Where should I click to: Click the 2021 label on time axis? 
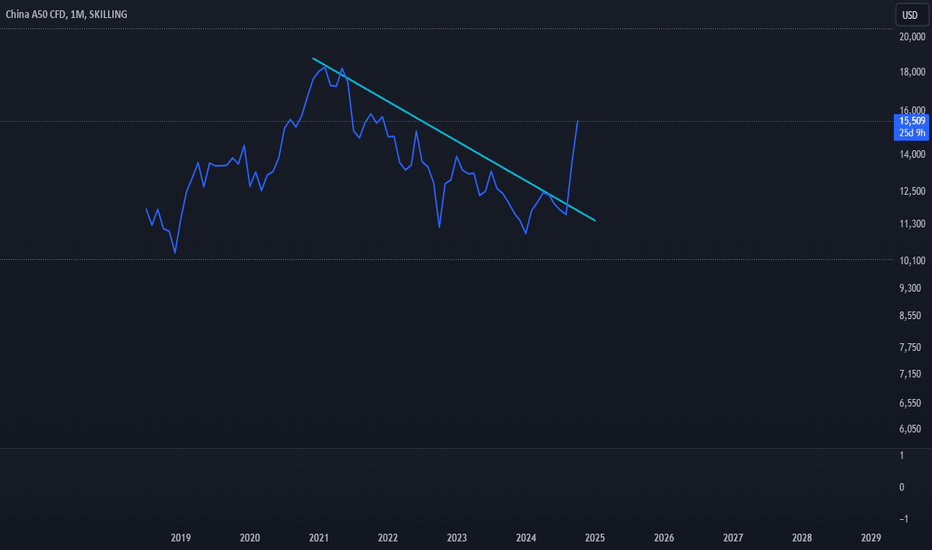coord(319,538)
